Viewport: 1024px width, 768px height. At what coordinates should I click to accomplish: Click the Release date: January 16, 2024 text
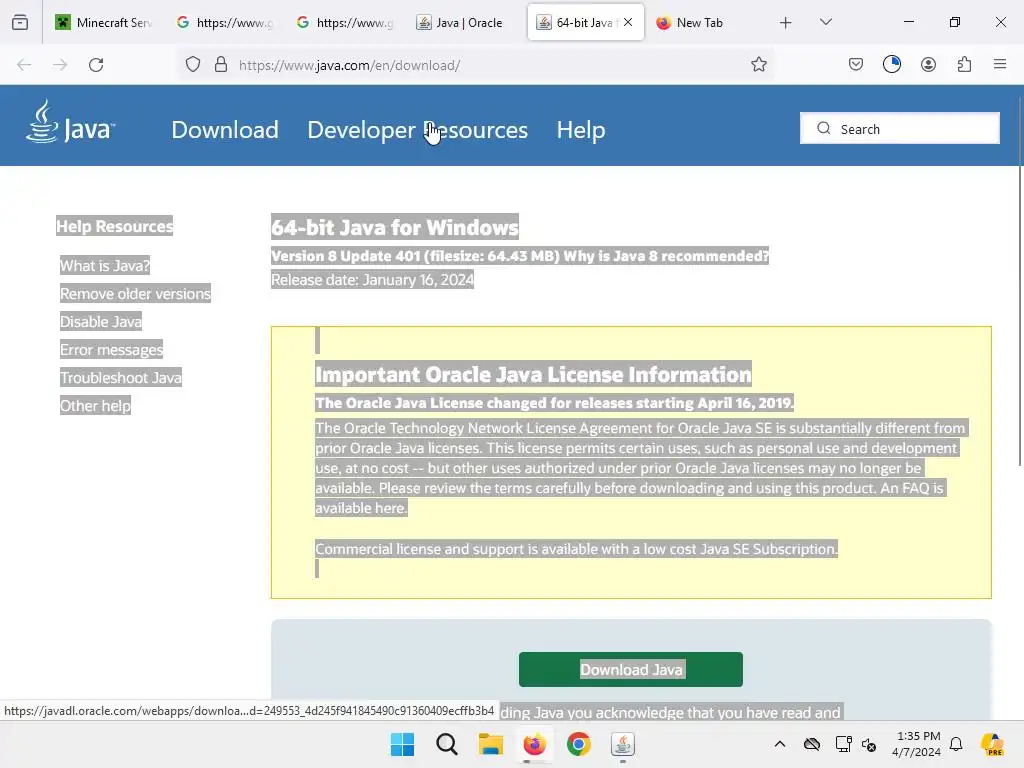(x=372, y=280)
